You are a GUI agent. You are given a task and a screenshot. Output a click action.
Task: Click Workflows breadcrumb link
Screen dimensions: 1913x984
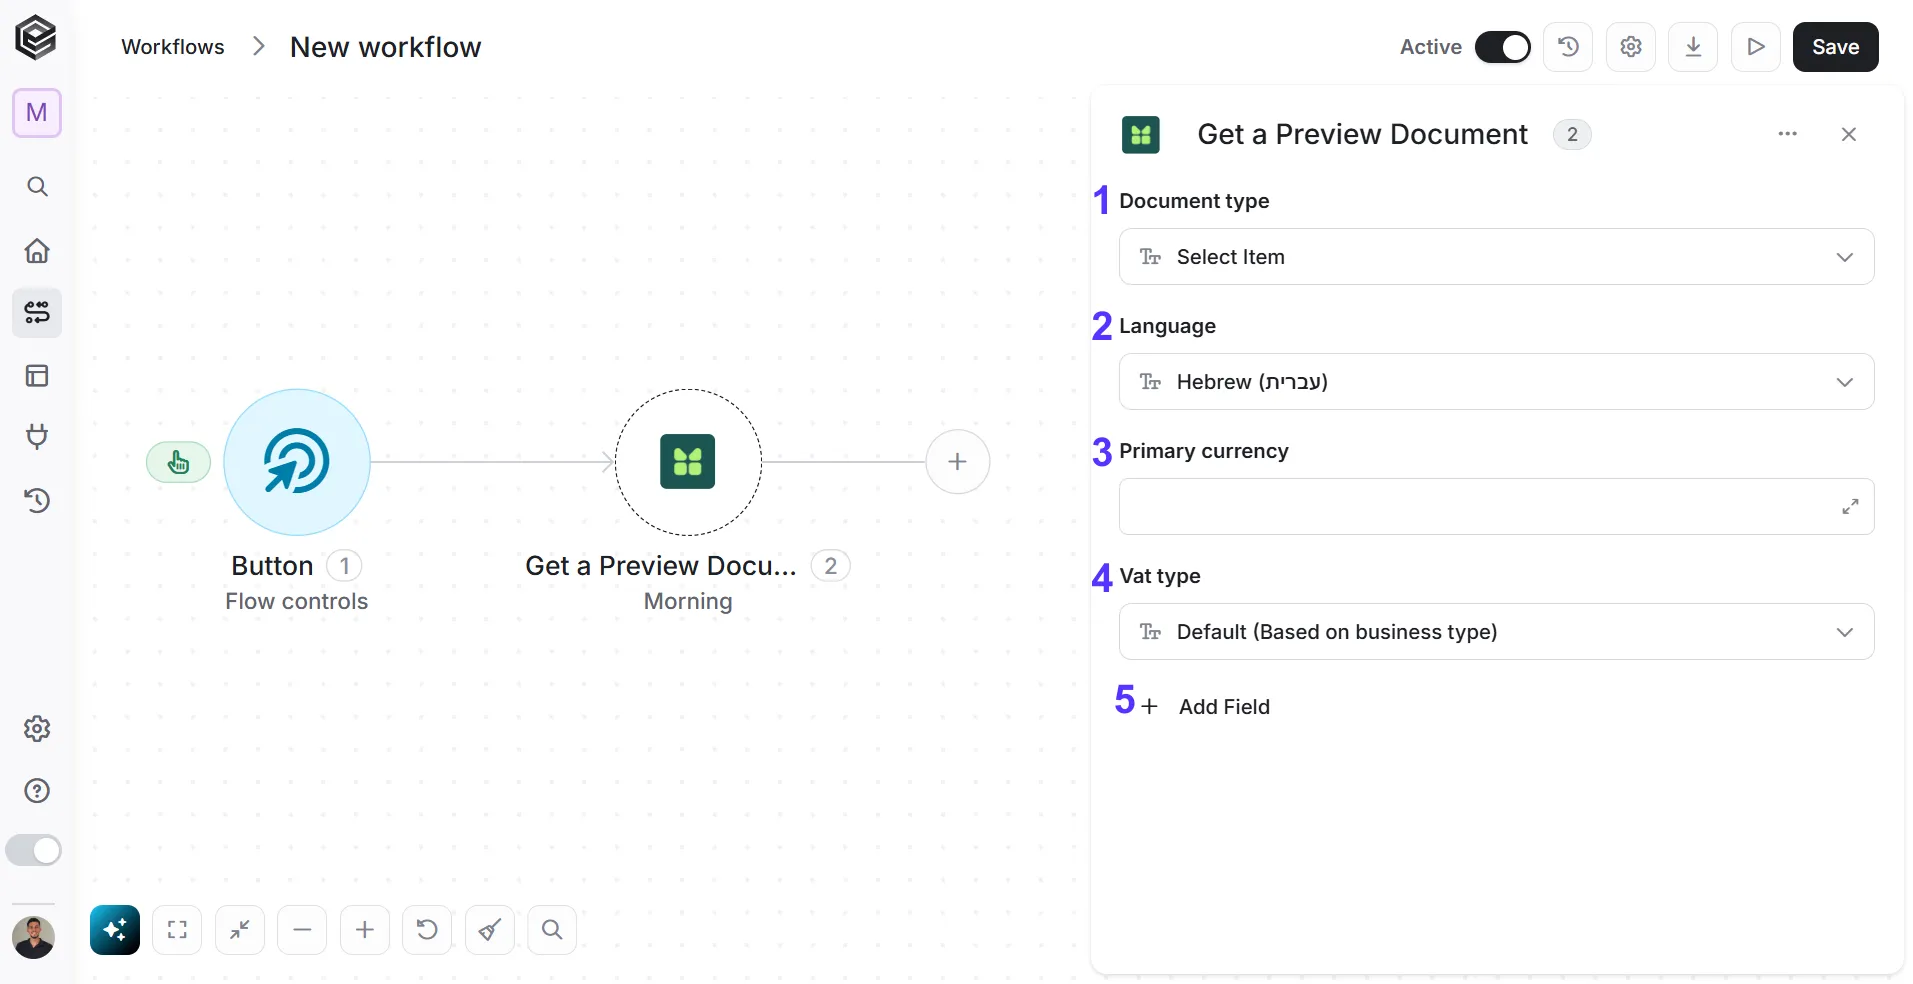tap(173, 47)
